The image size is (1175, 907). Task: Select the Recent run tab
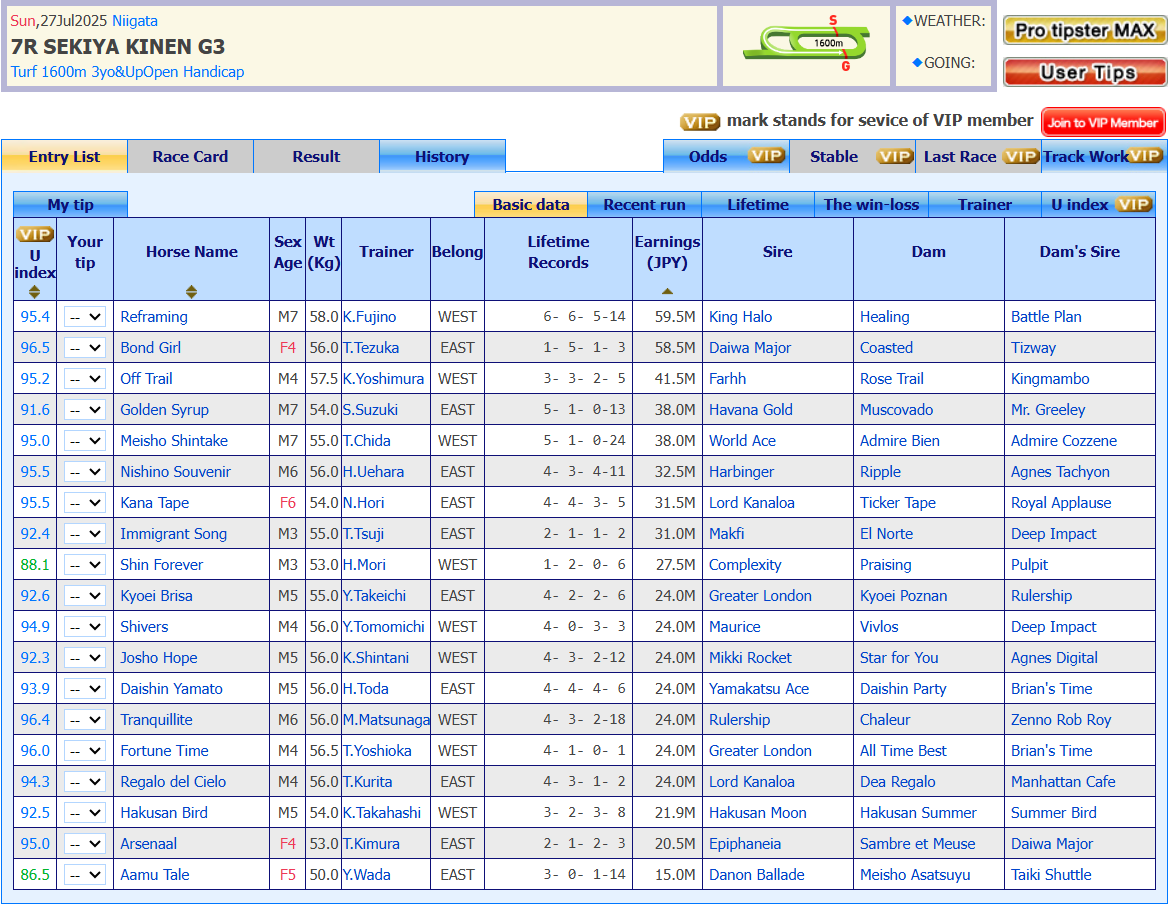tap(644, 205)
